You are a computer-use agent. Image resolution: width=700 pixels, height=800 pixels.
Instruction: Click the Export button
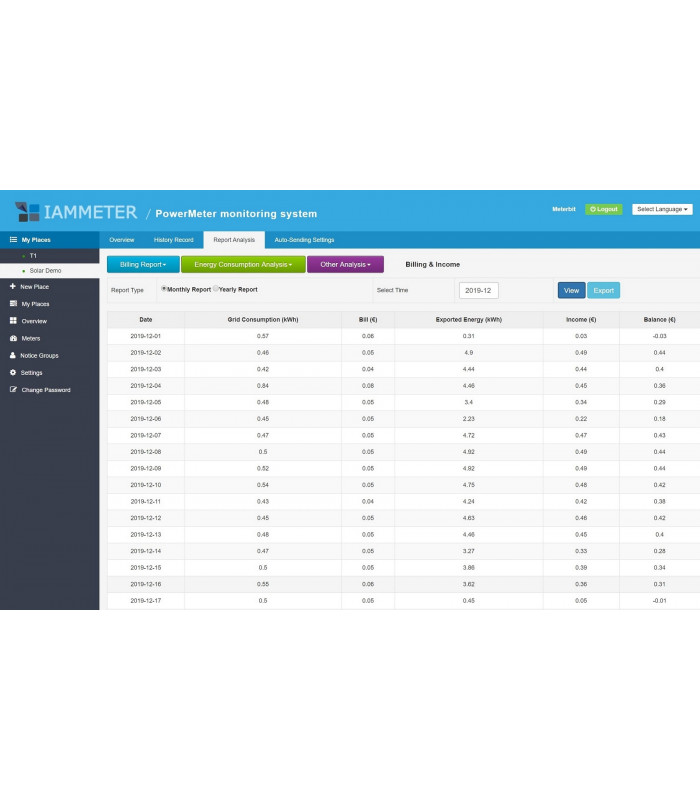pyautogui.click(x=603, y=290)
